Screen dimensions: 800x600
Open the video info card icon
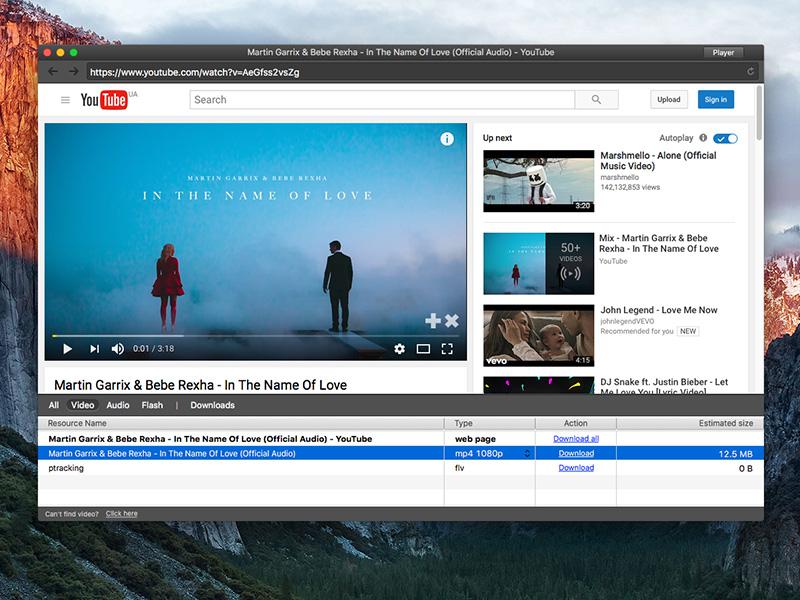(447, 139)
